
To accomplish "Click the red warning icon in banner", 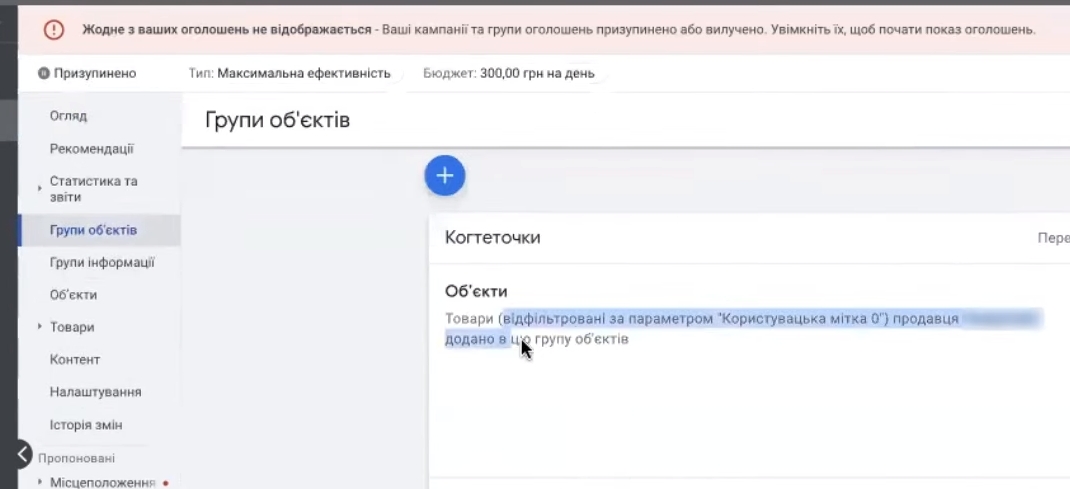I will pyautogui.click(x=54, y=30).
